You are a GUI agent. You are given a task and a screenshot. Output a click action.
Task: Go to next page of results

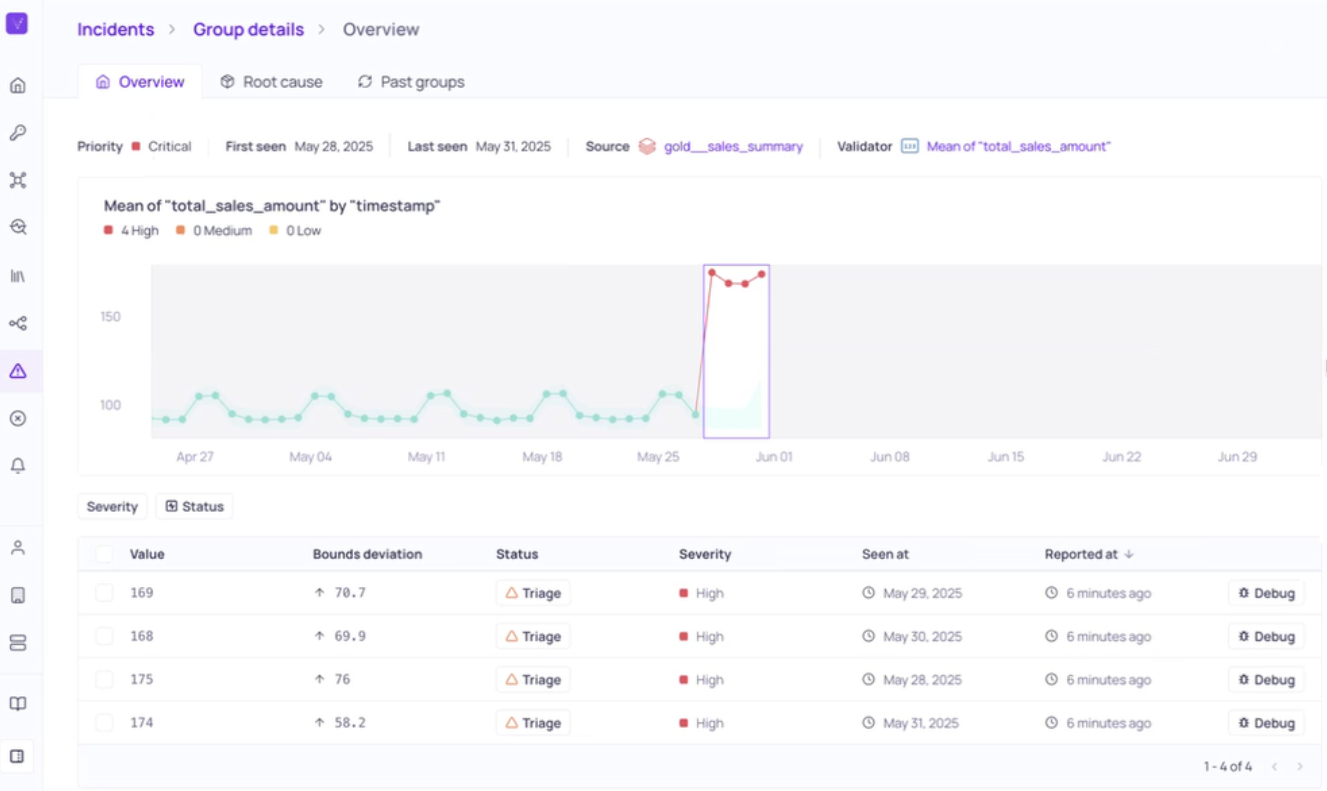tap(1300, 767)
